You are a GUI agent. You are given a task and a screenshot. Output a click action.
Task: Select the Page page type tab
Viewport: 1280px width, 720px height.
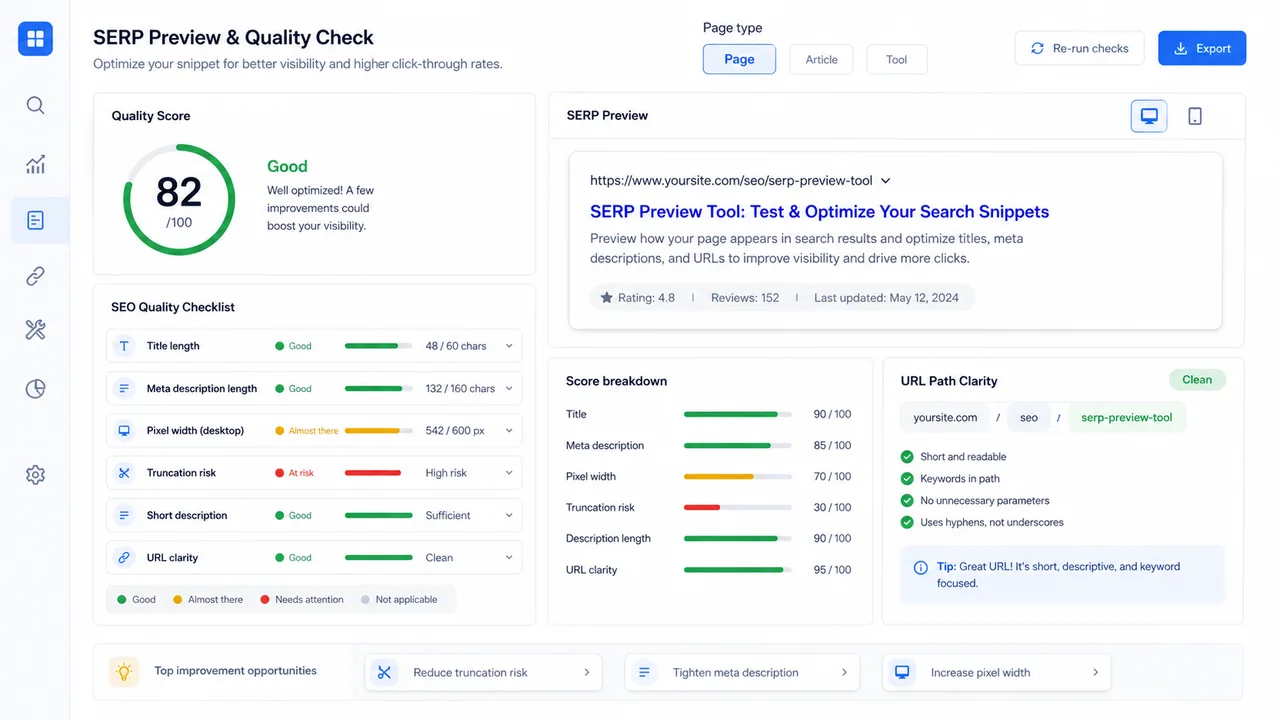click(x=739, y=59)
